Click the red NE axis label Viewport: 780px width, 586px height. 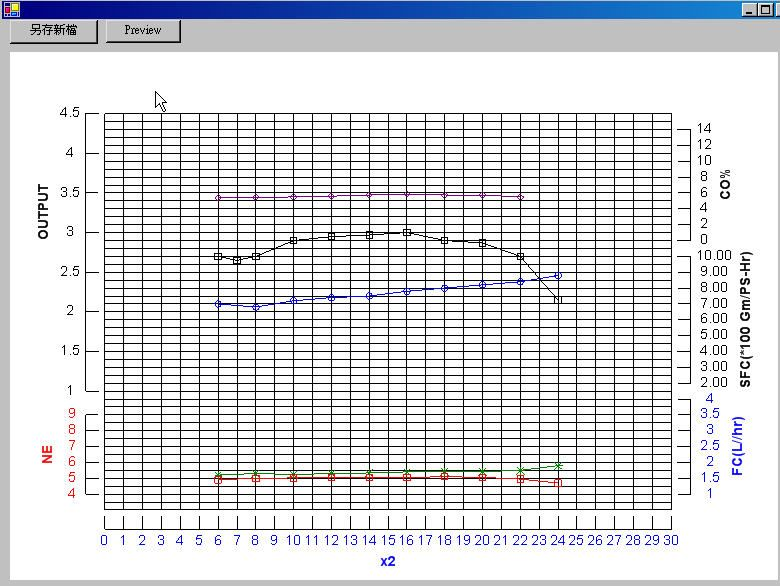[47, 454]
